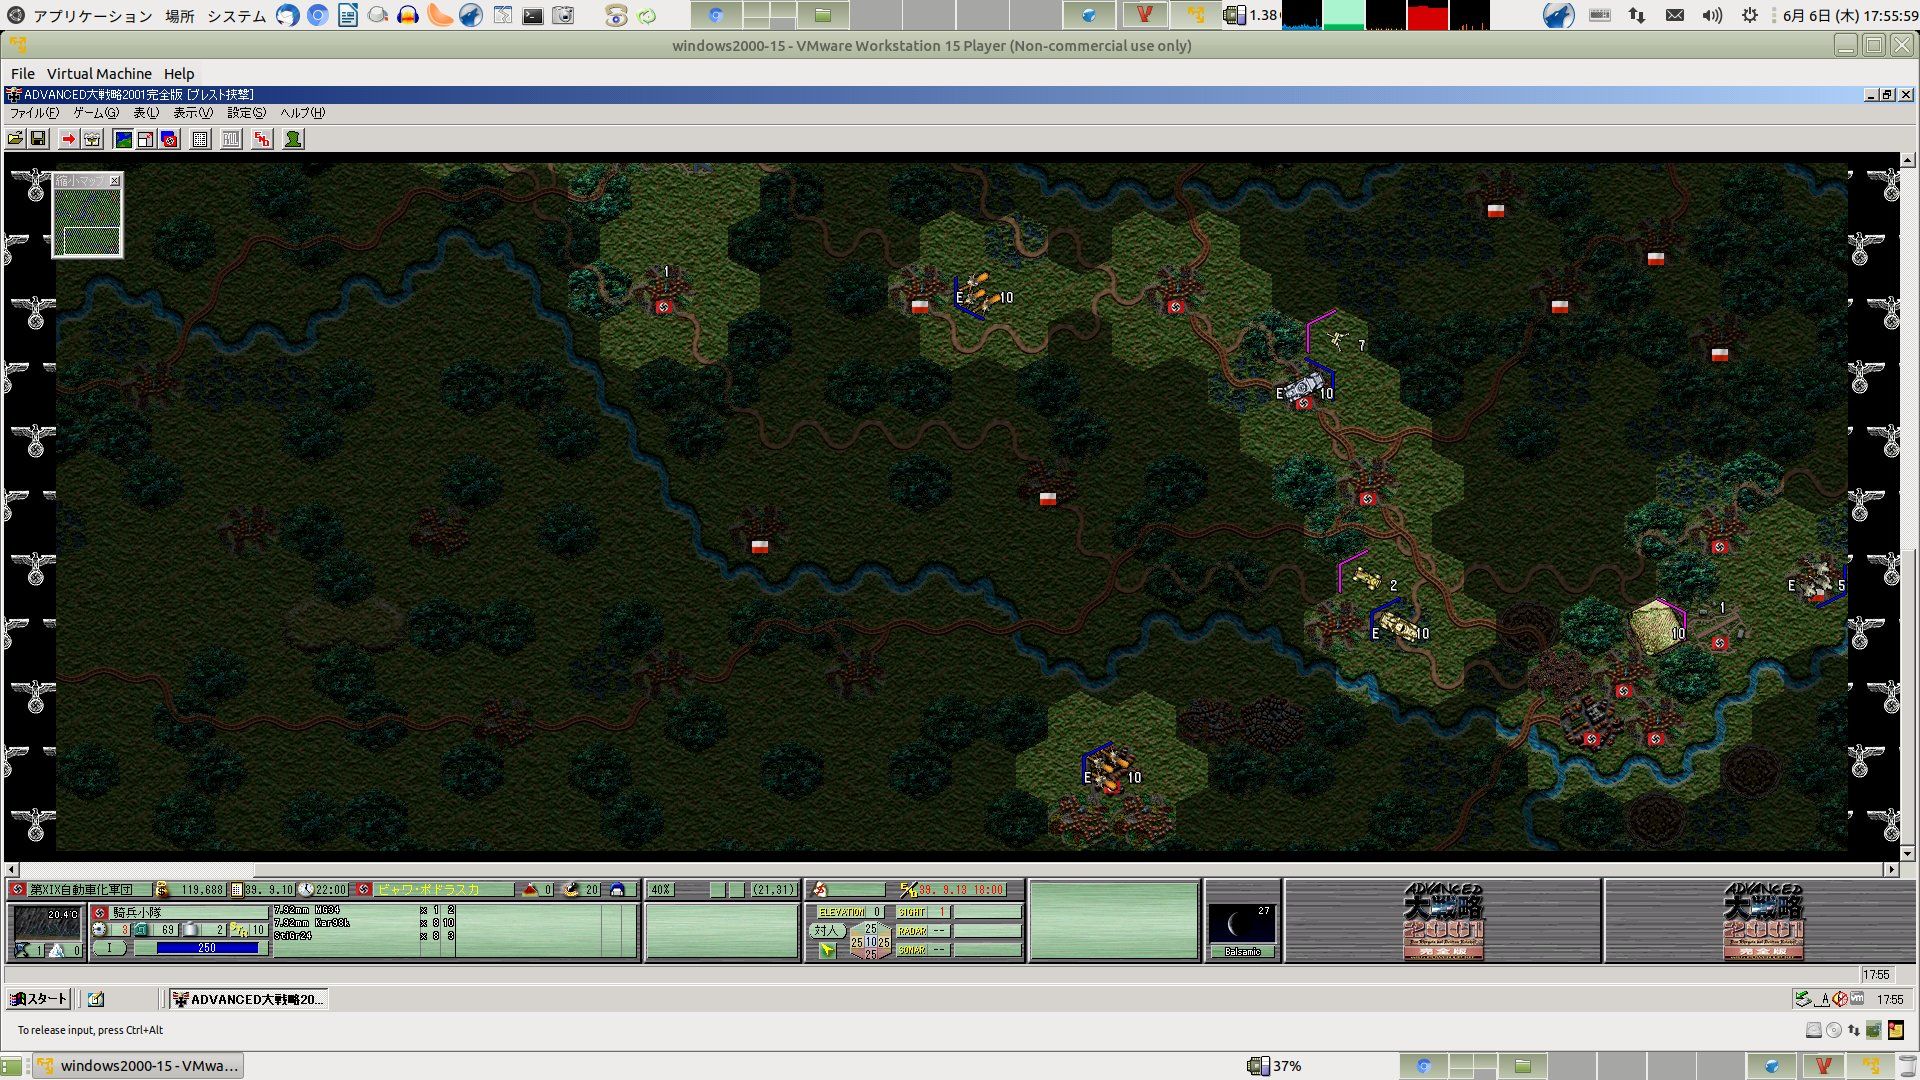Image resolution: width=1920 pixels, height=1080 pixels.
Task: Click the overlapping red and blue squares icon
Action: tap(169, 139)
